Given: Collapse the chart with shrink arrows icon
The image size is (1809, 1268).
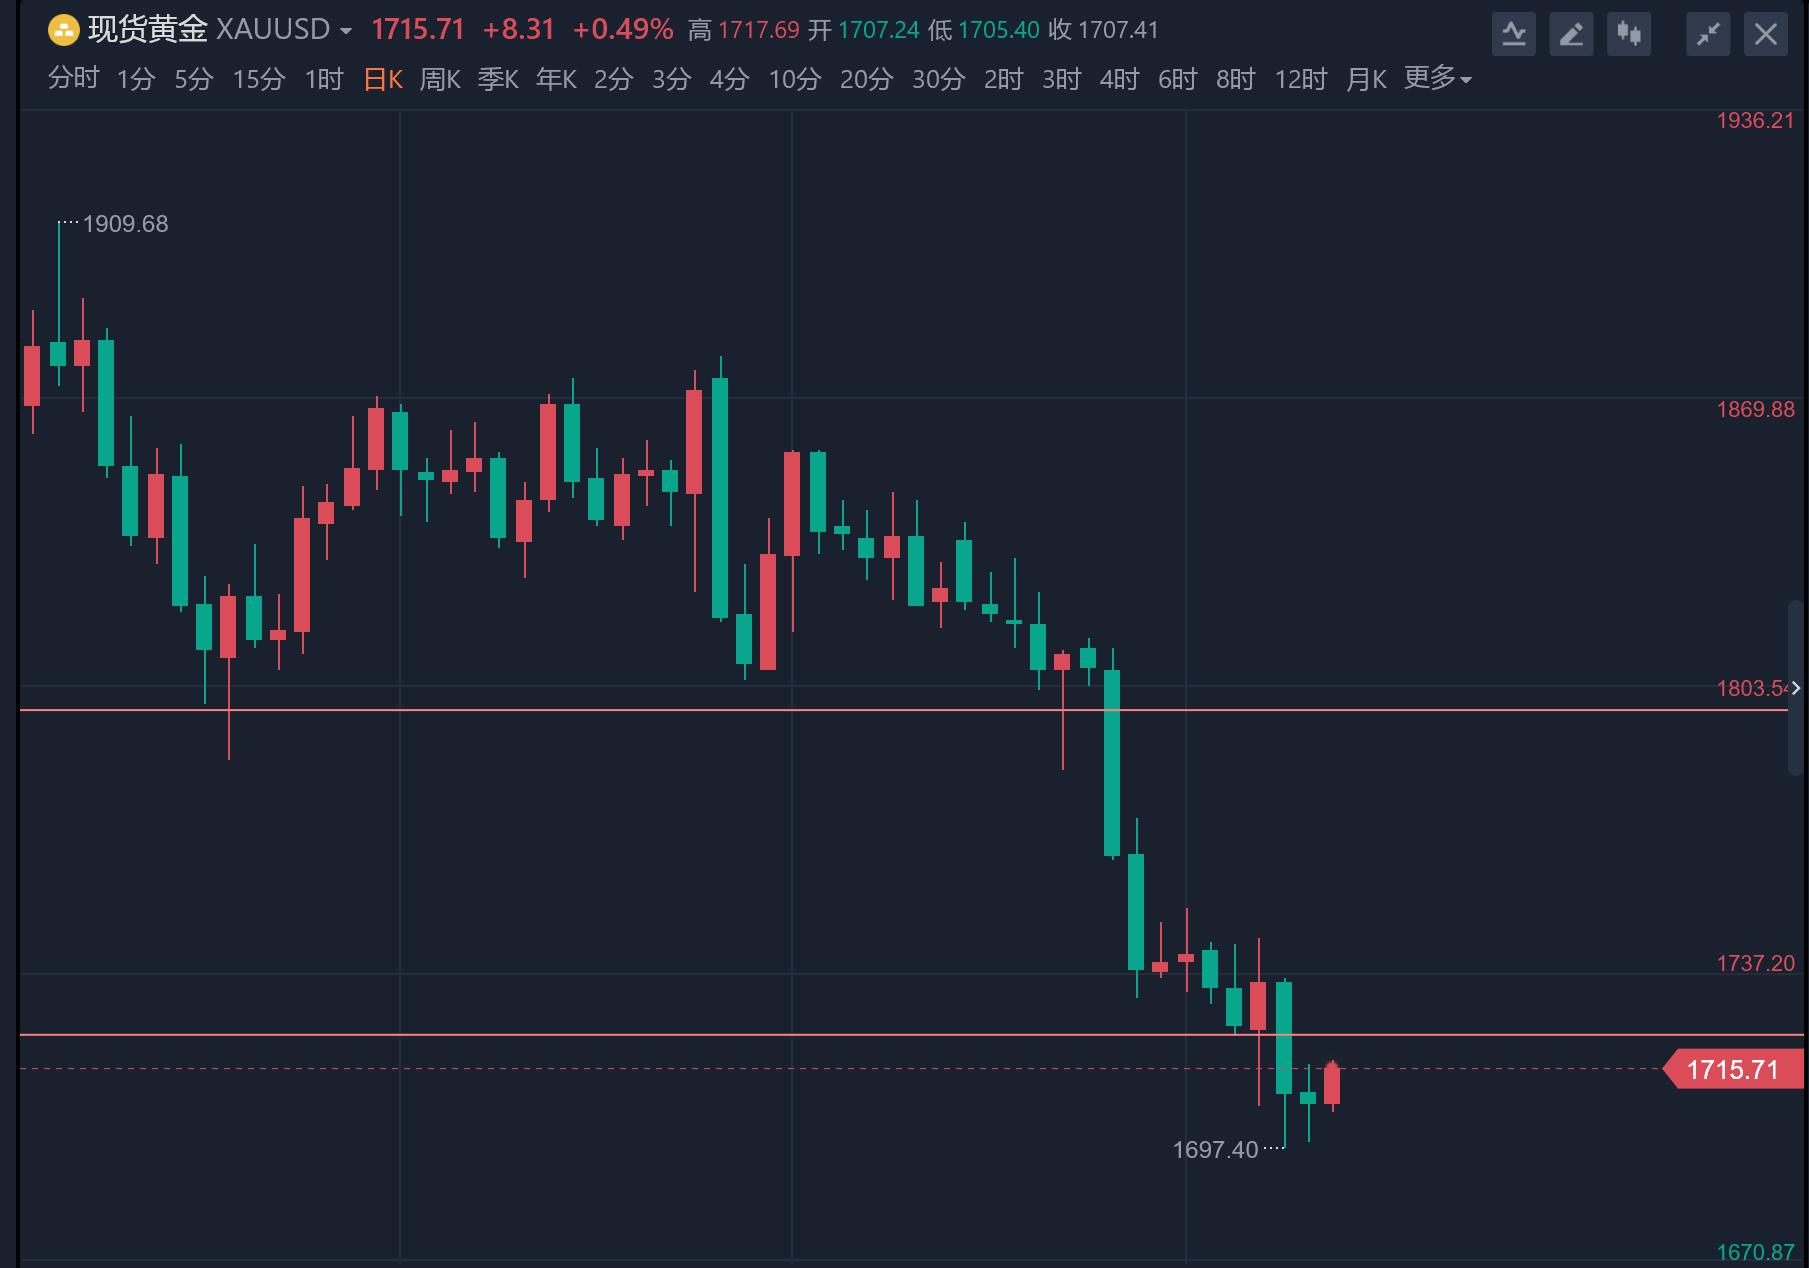Looking at the screenshot, I should pyautogui.click(x=1707, y=33).
